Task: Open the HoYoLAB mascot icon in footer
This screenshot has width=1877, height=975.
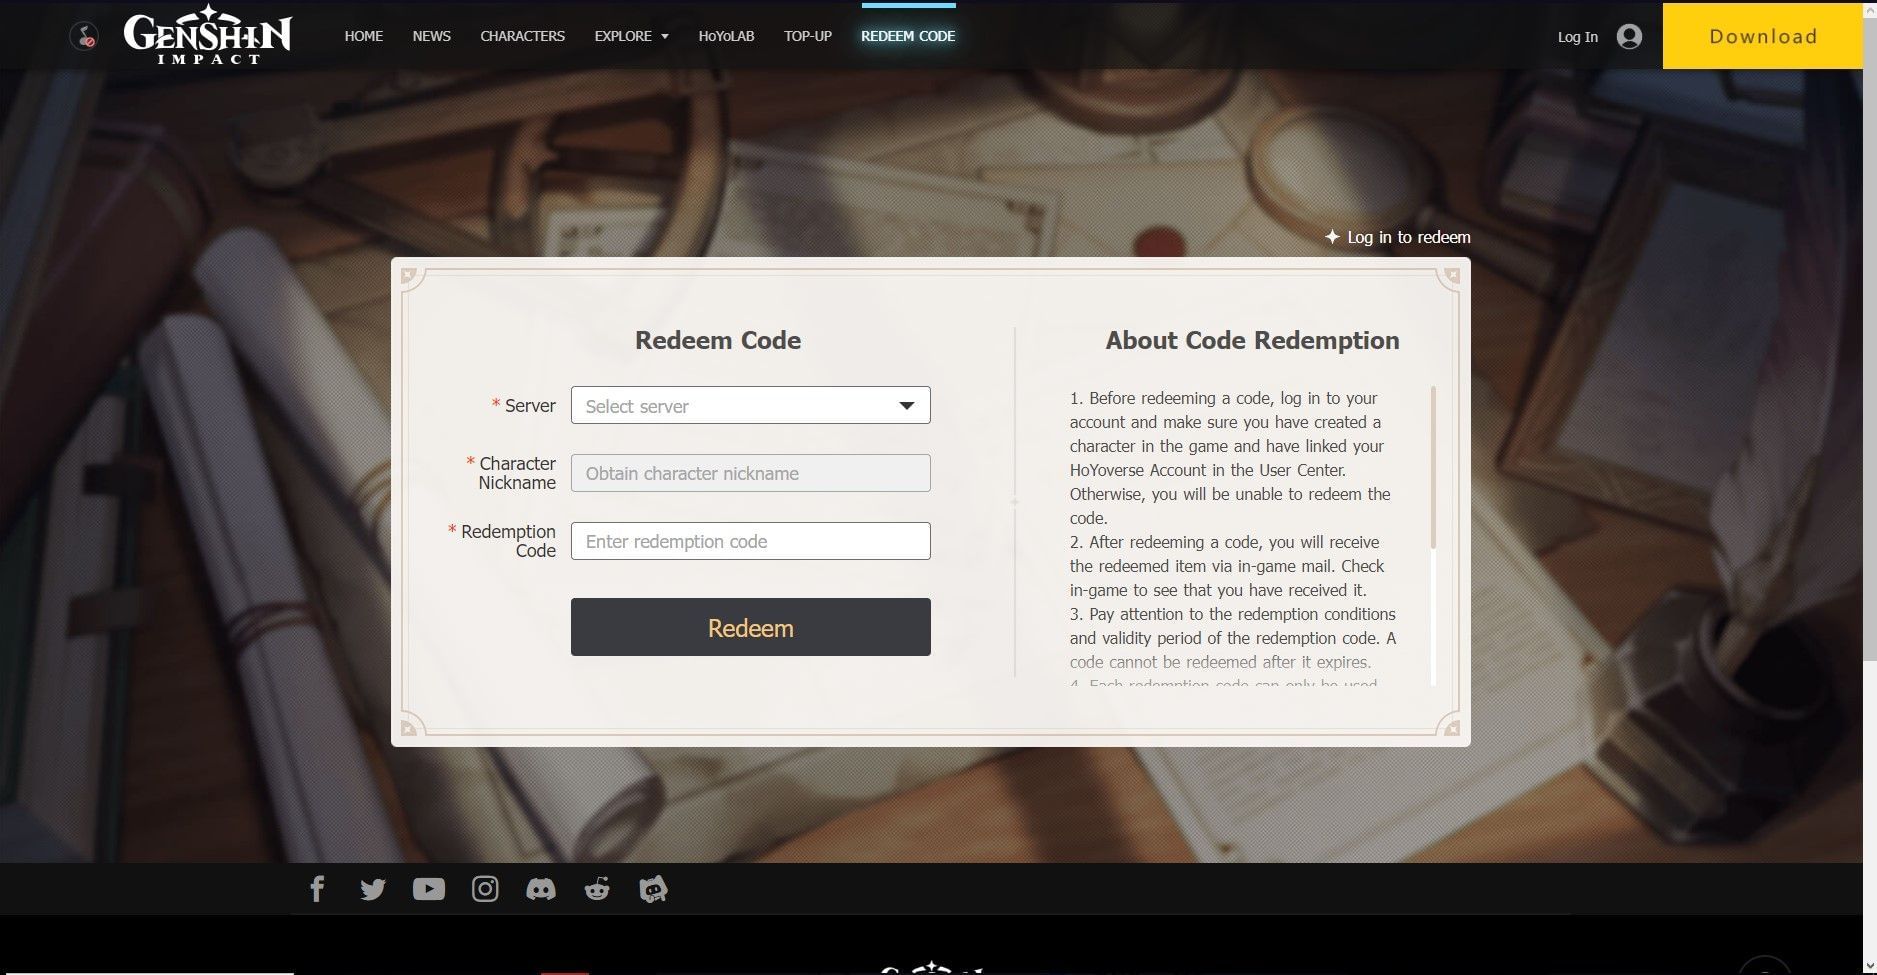Action: [x=653, y=889]
